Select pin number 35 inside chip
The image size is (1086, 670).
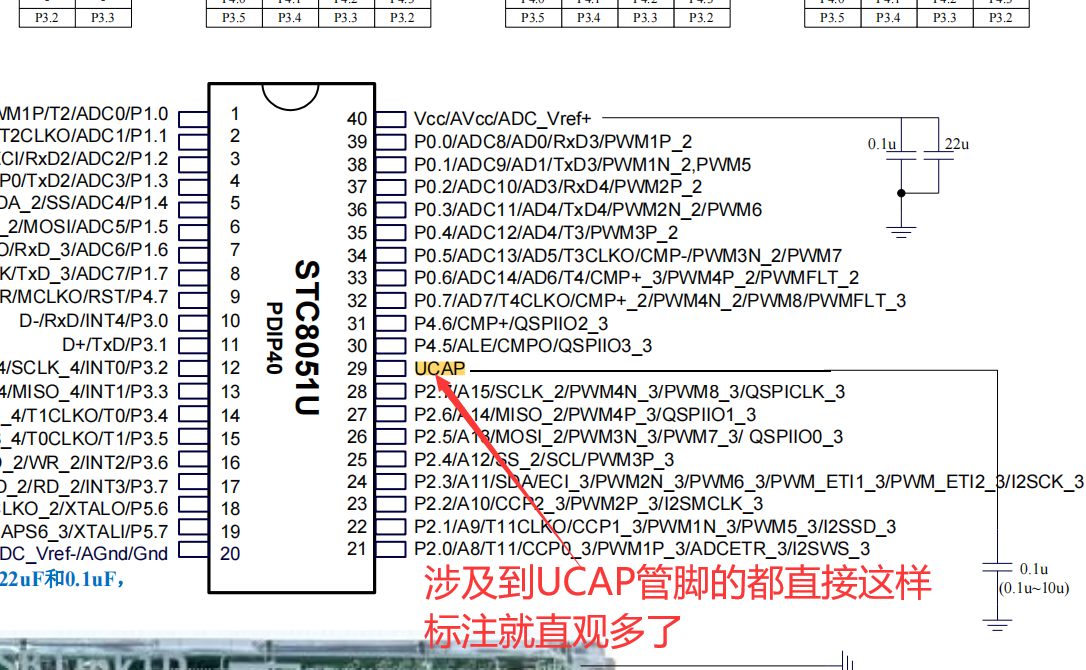(357, 233)
